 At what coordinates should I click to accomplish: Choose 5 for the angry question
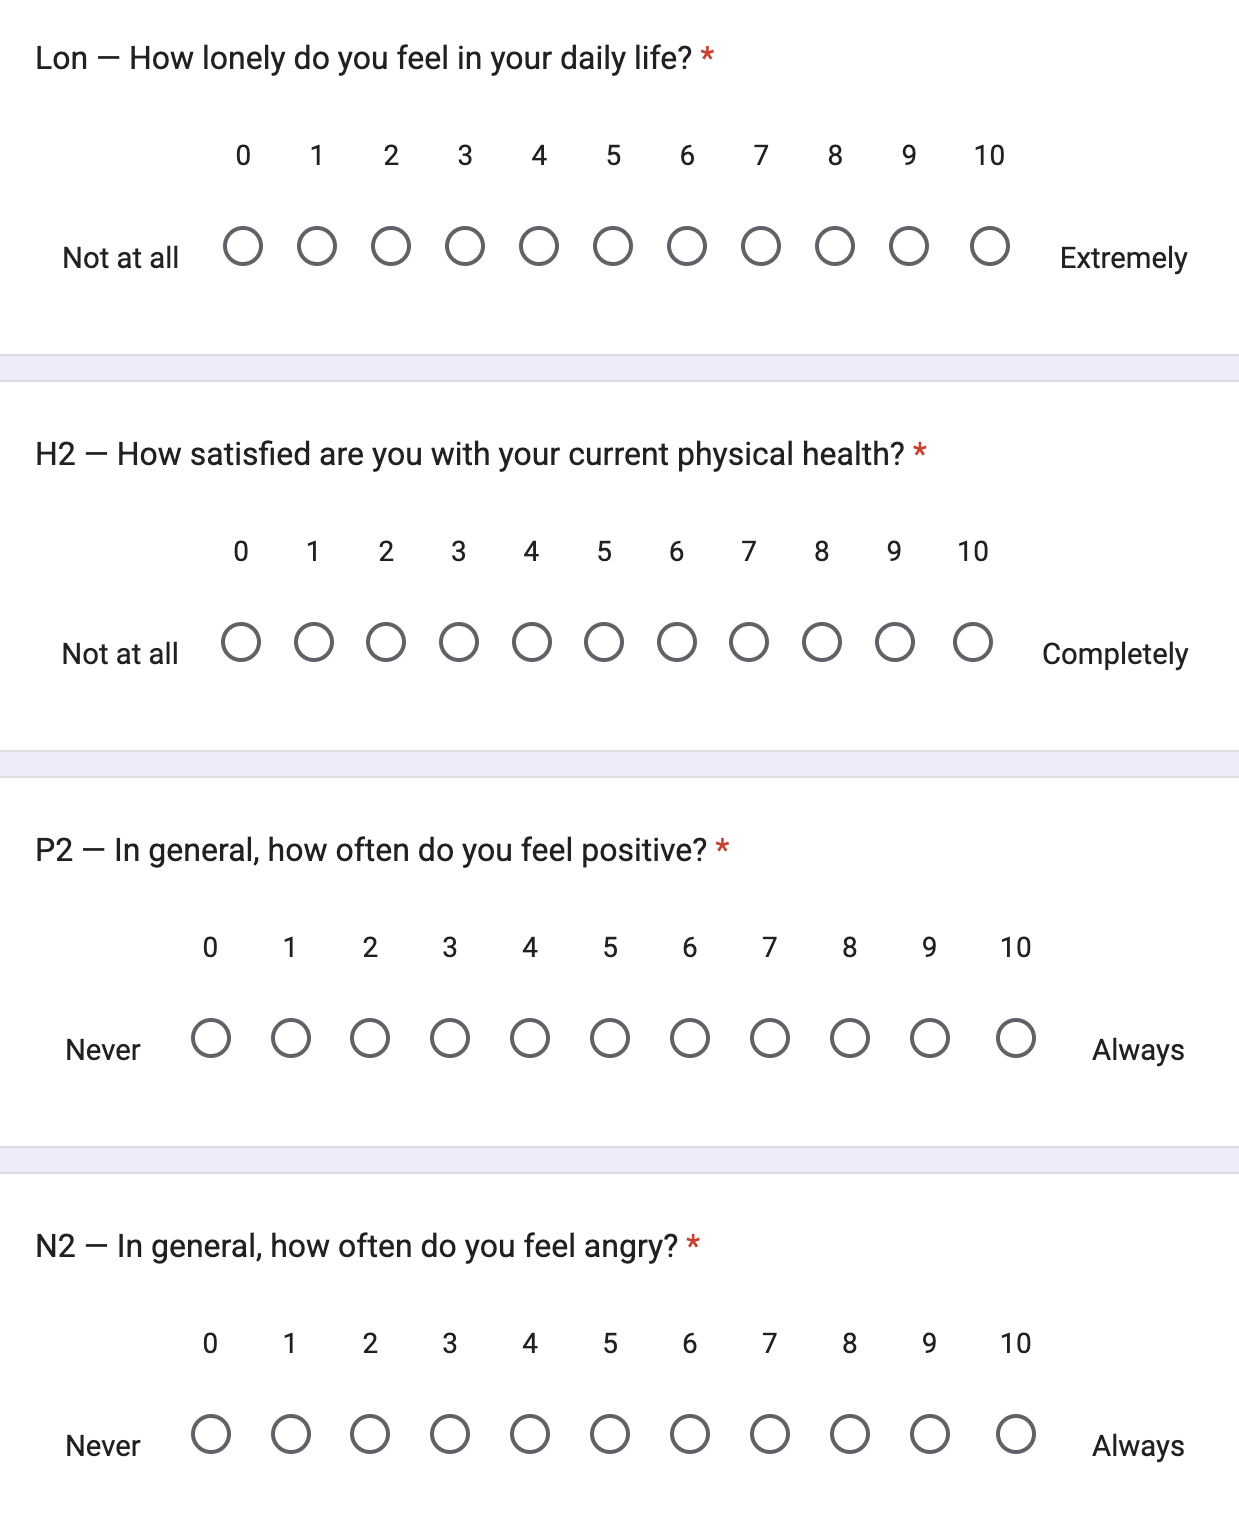[610, 1434]
